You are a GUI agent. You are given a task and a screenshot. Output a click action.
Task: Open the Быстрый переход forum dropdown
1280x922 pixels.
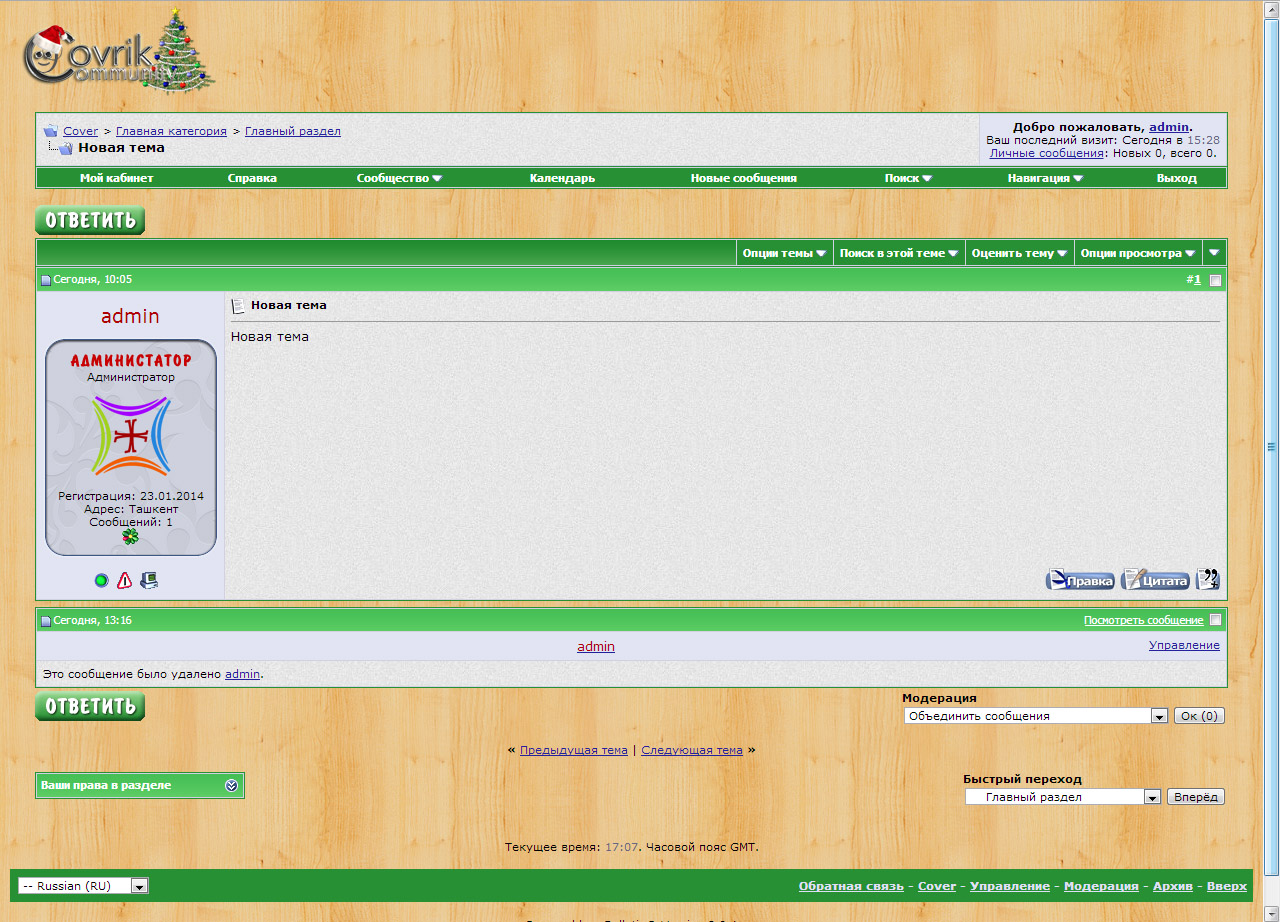point(1062,797)
